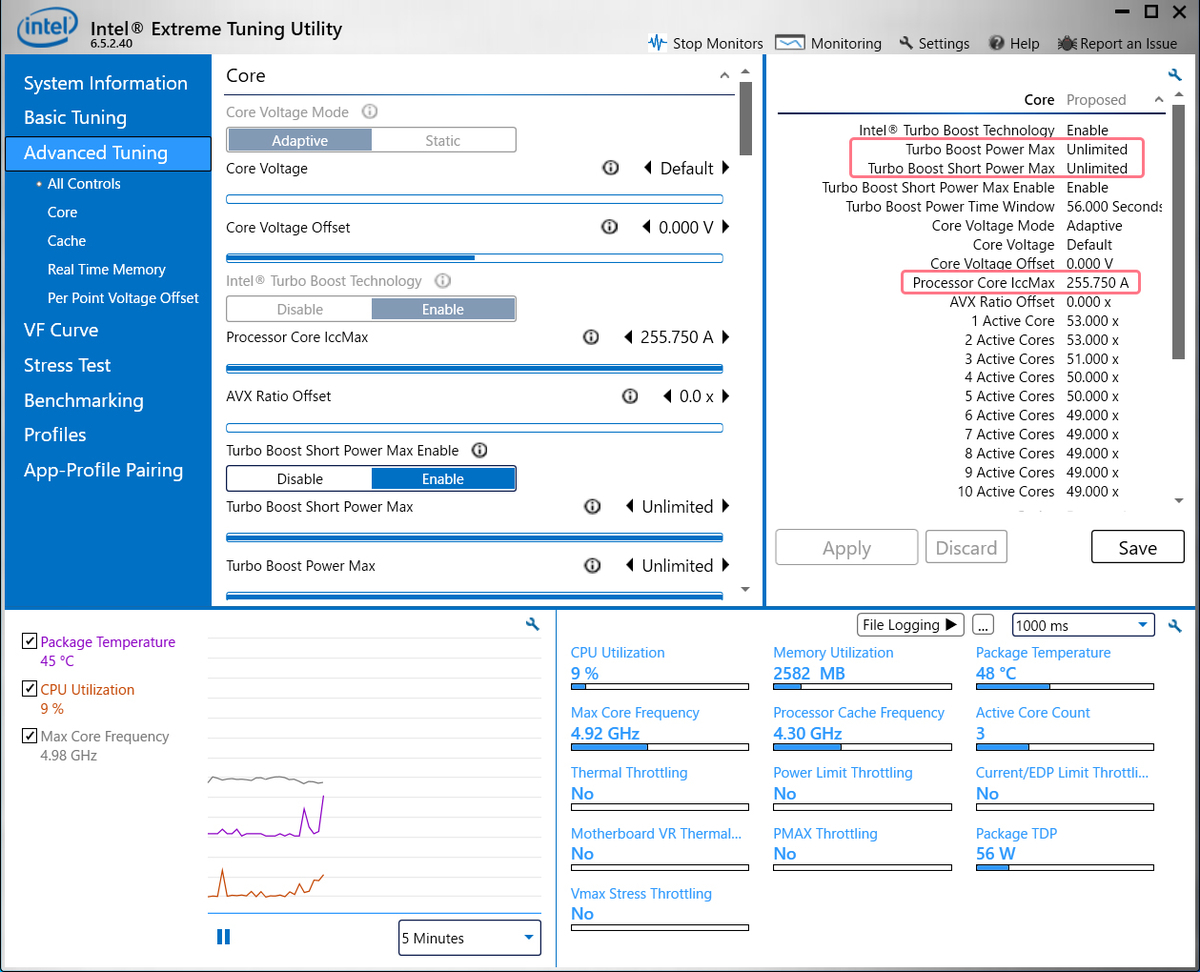Image resolution: width=1200 pixels, height=972 pixels.
Task: Select Per Point Voltage Offset sub-item
Action: click(123, 298)
